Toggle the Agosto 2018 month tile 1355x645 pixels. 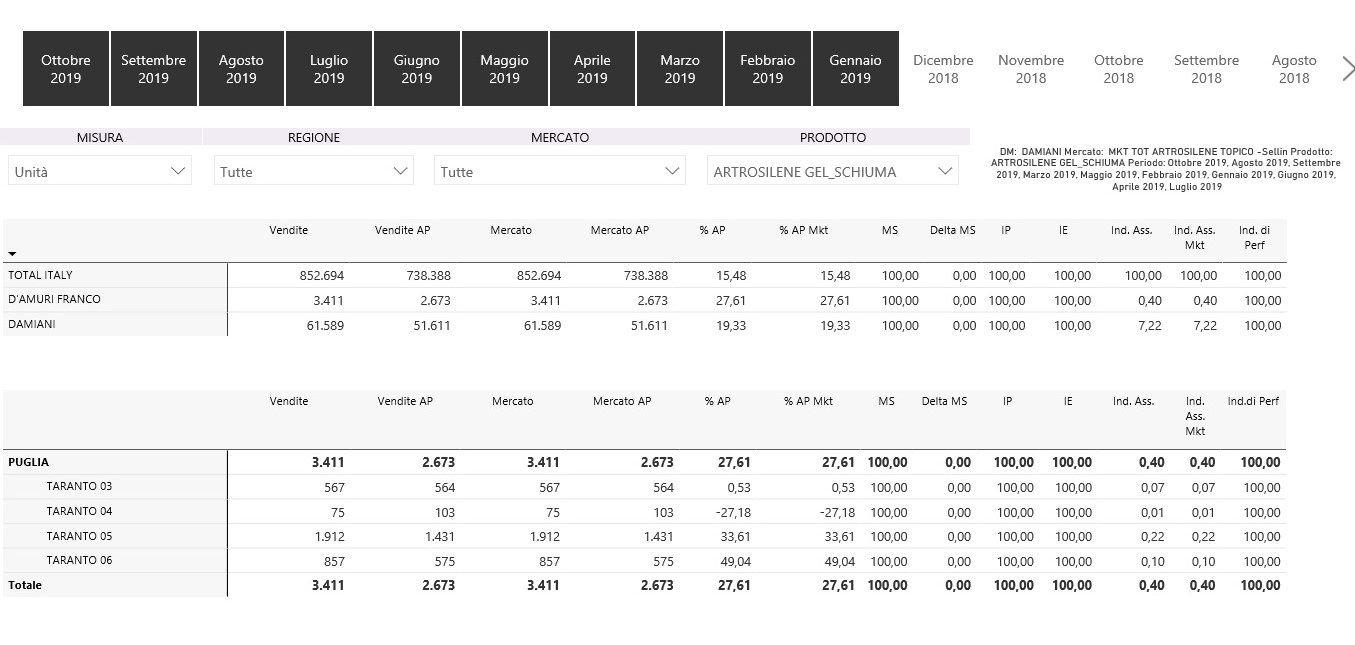(1294, 69)
